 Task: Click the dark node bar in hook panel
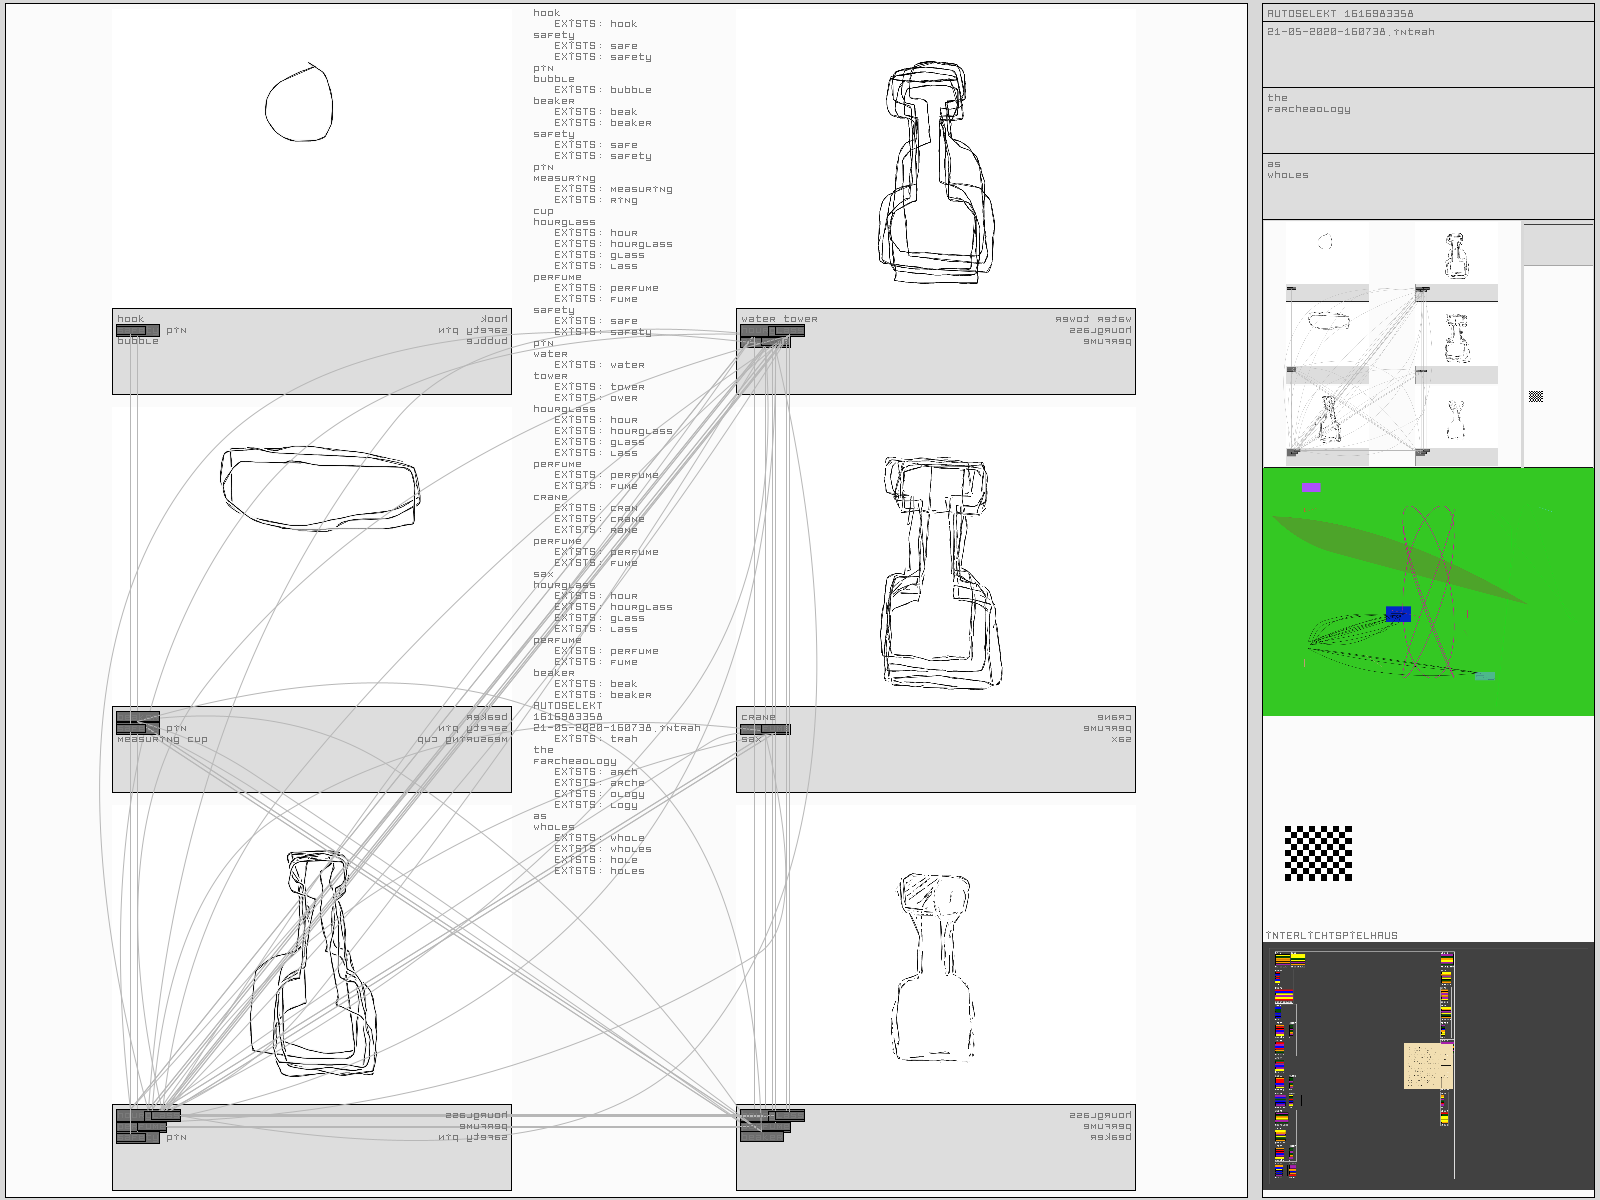pos(137,330)
